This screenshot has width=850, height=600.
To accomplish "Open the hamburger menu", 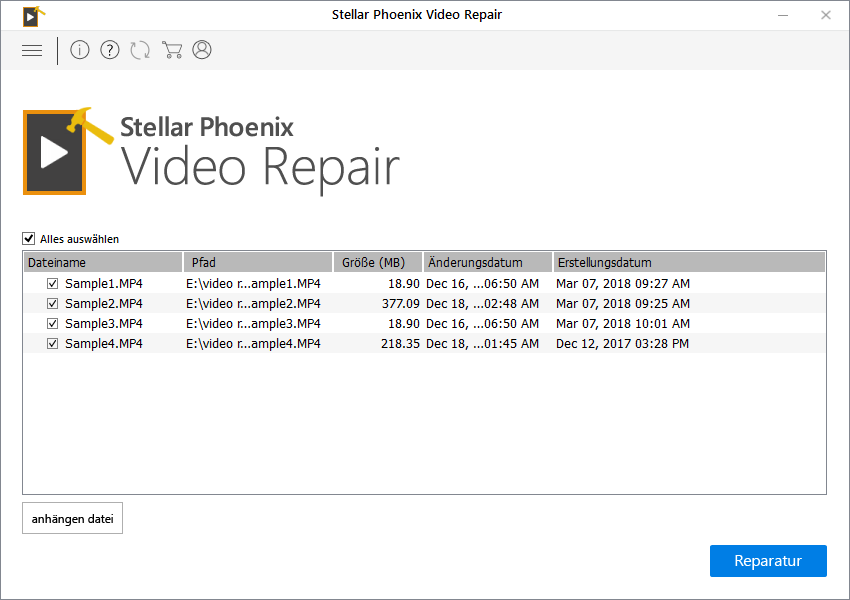I will [x=32, y=50].
